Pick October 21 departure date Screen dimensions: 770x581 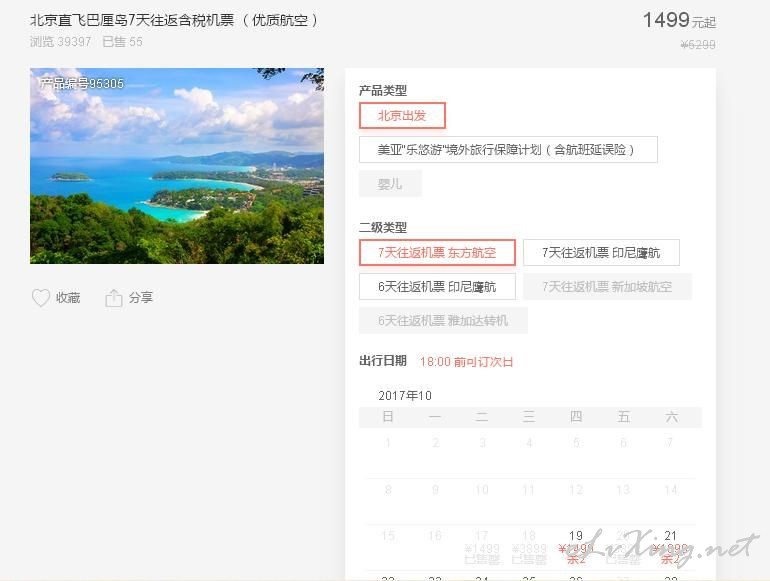coord(670,548)
